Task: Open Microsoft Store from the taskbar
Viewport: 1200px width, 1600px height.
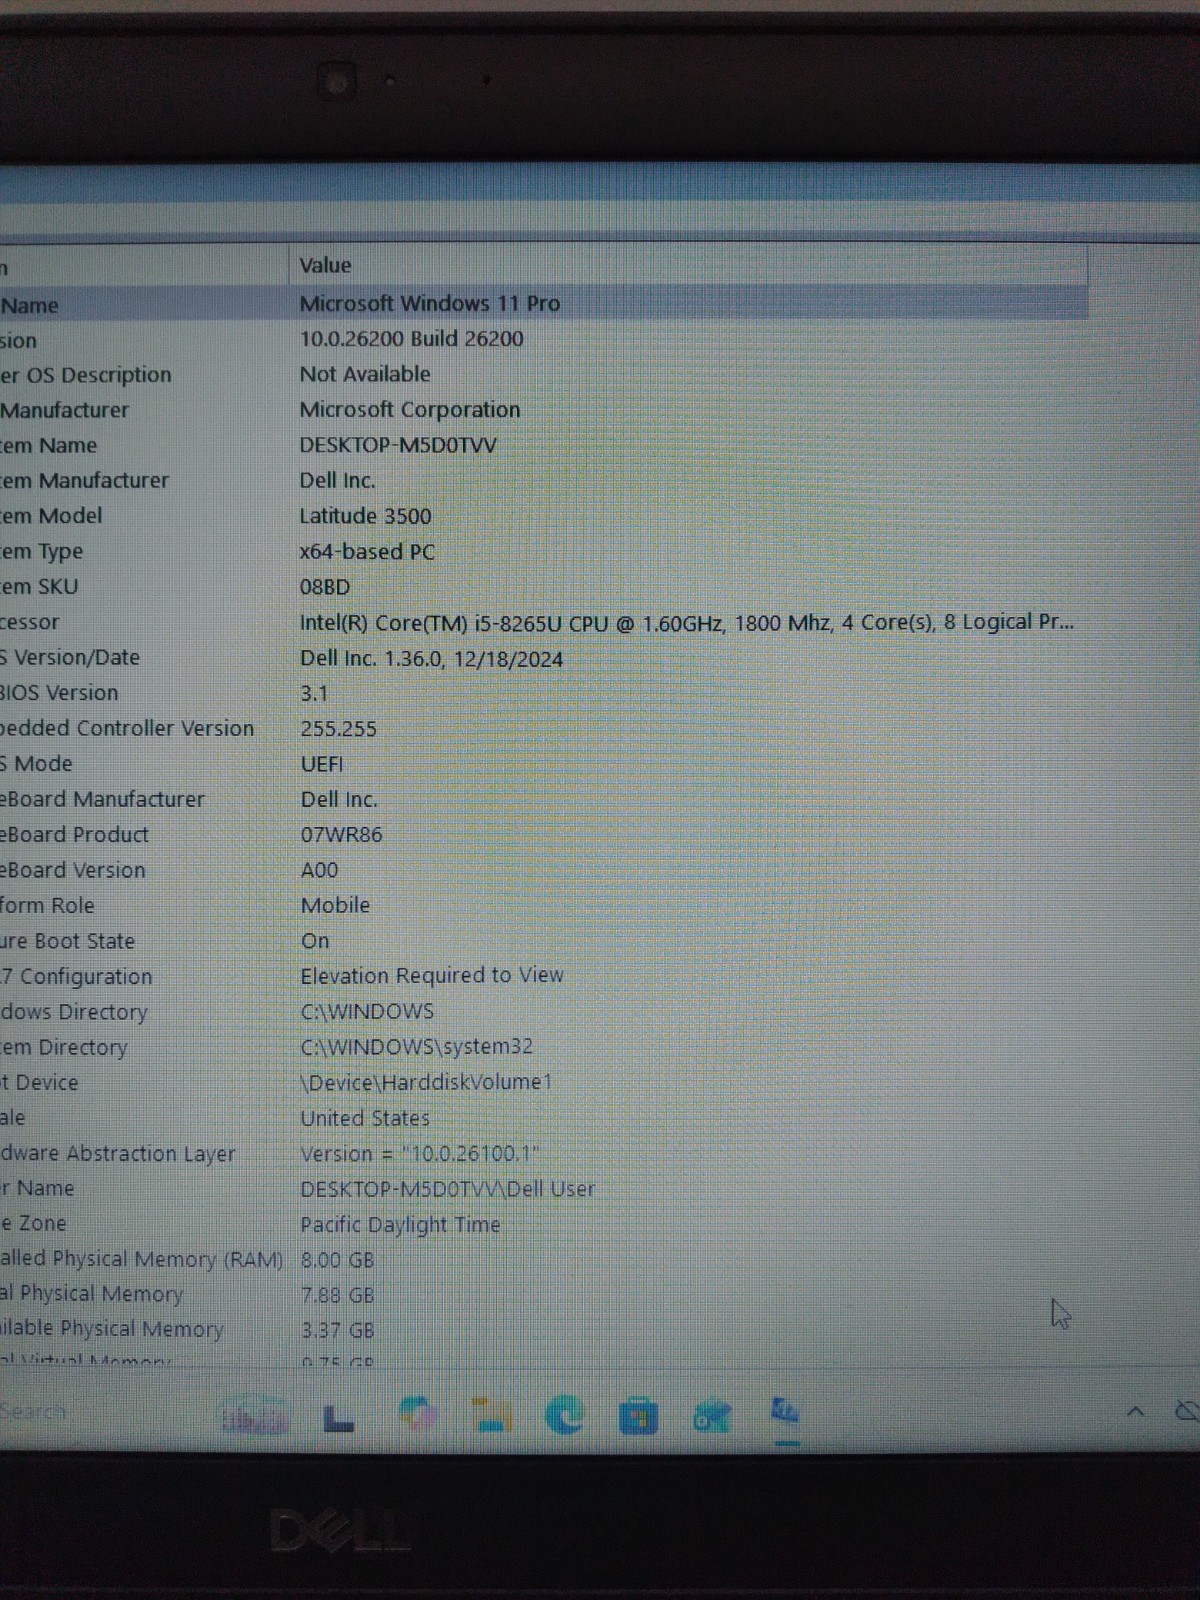Action: coord(638,1416)
